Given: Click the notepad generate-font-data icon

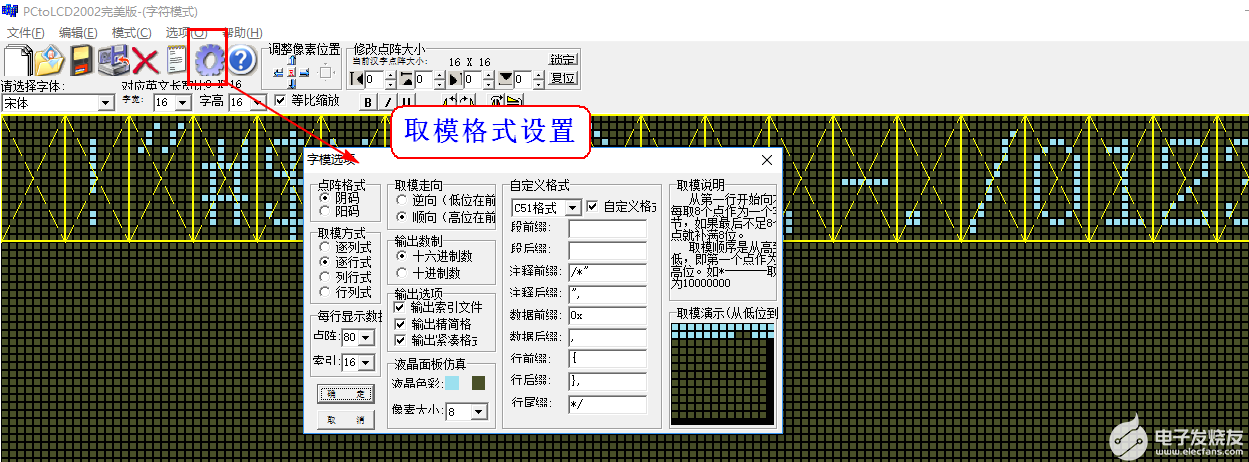Looking at the screenshot, I should [x=177, y=61].
